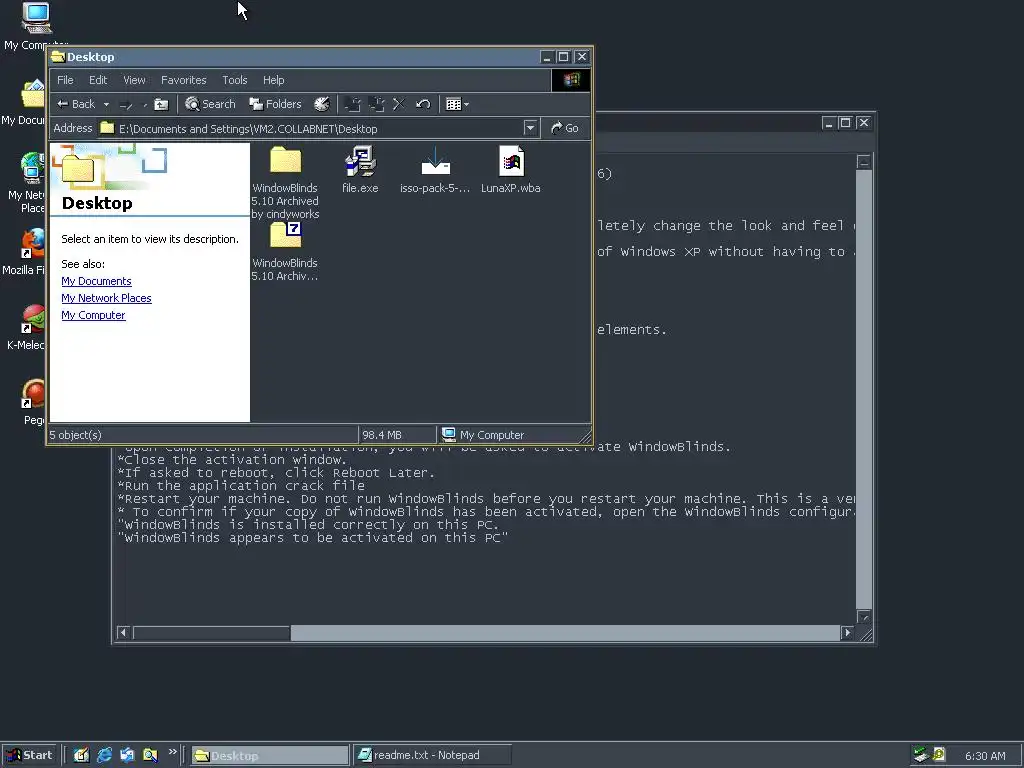Viewport: 1024px width, 768px height.
Task: Expand the Address bar dropdown
Action: pyautogui.click(x=530, y=128)
